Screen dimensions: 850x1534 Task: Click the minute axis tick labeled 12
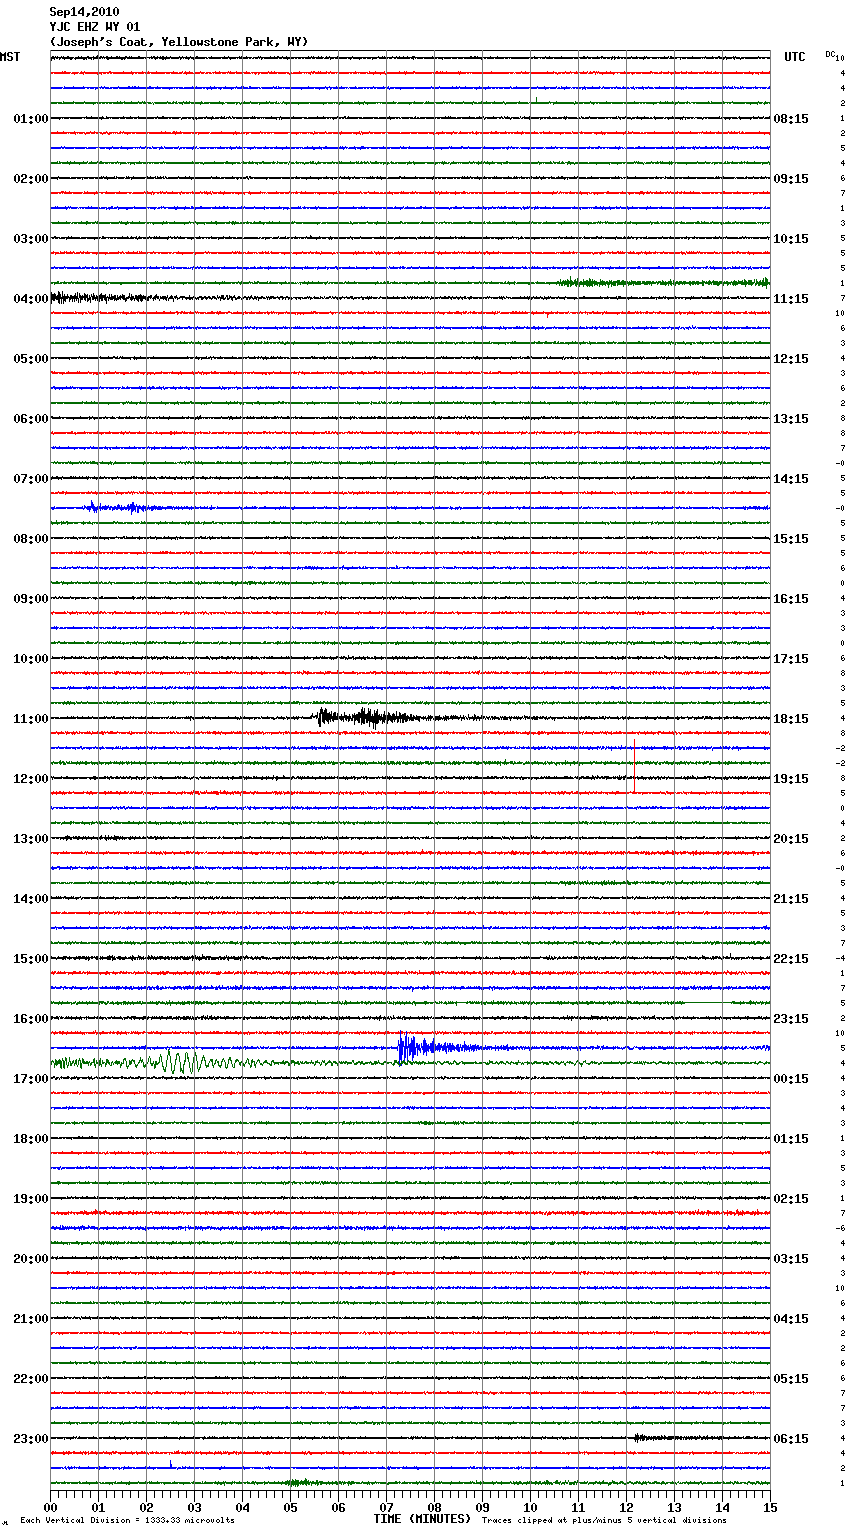tap(626, 1507)
